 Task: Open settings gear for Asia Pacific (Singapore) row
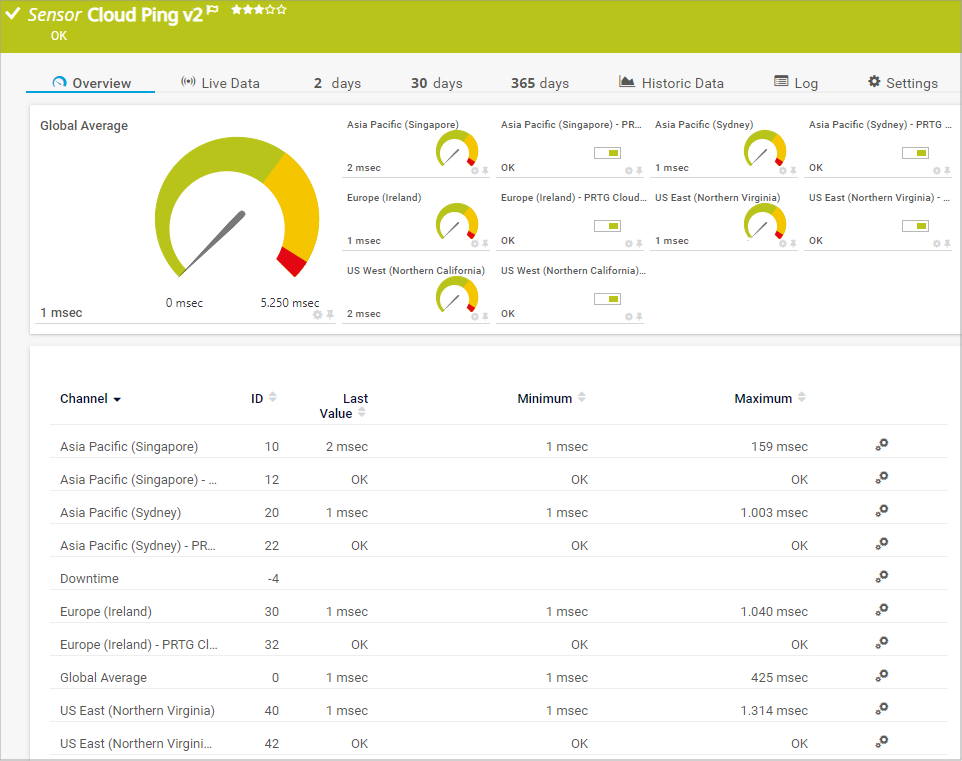(881, 446)
